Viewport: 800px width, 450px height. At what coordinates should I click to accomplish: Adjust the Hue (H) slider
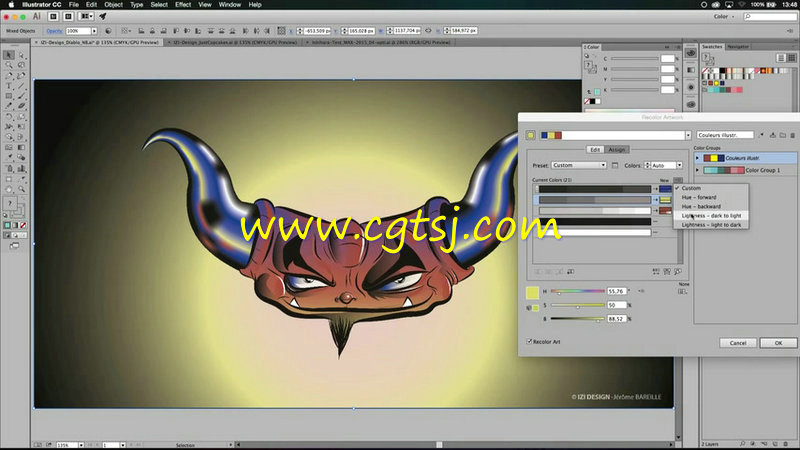[x=578, y=291]
